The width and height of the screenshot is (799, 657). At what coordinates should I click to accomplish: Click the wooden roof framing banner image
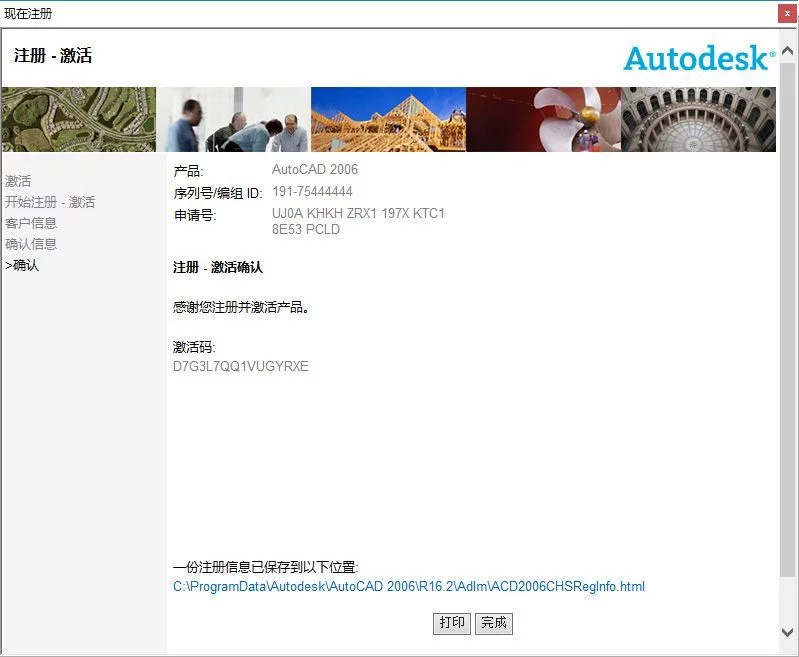[388, 119]
